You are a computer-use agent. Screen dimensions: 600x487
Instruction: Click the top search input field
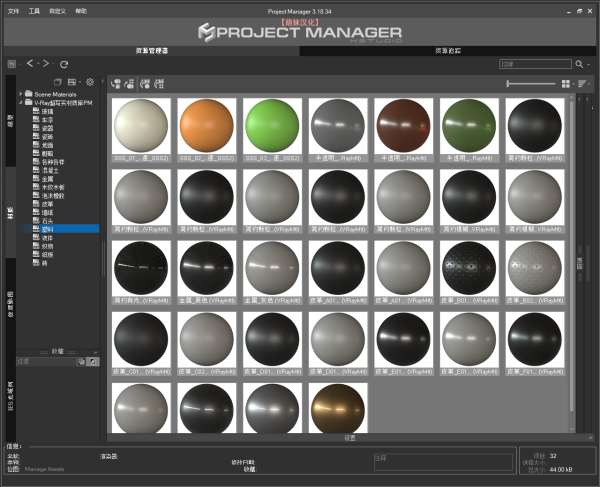pos(535,64)
